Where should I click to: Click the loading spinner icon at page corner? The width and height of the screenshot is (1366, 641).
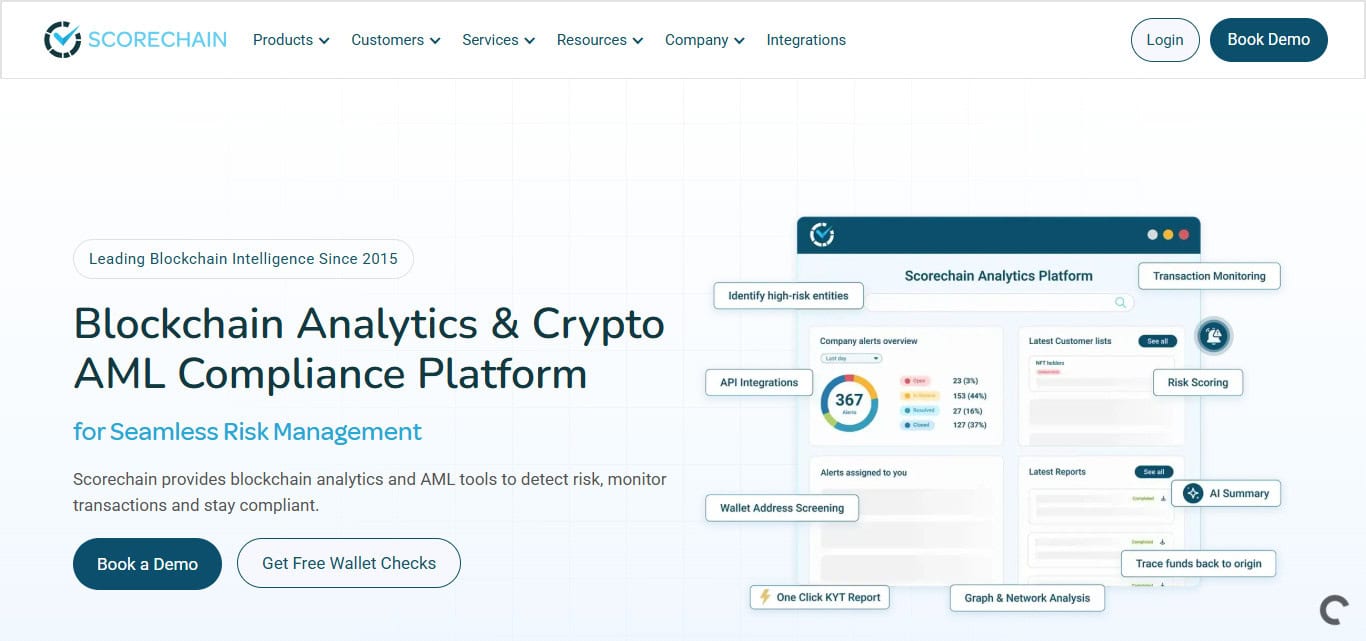pyautogui.click(x=1333, y=609)
